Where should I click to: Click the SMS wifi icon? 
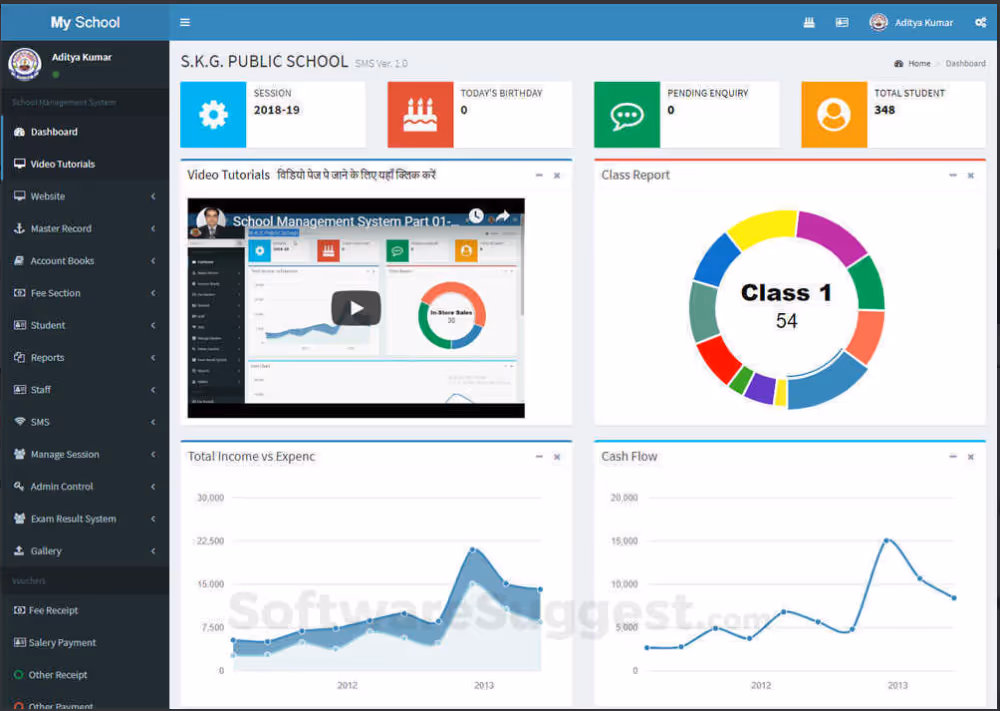(20, 421)
